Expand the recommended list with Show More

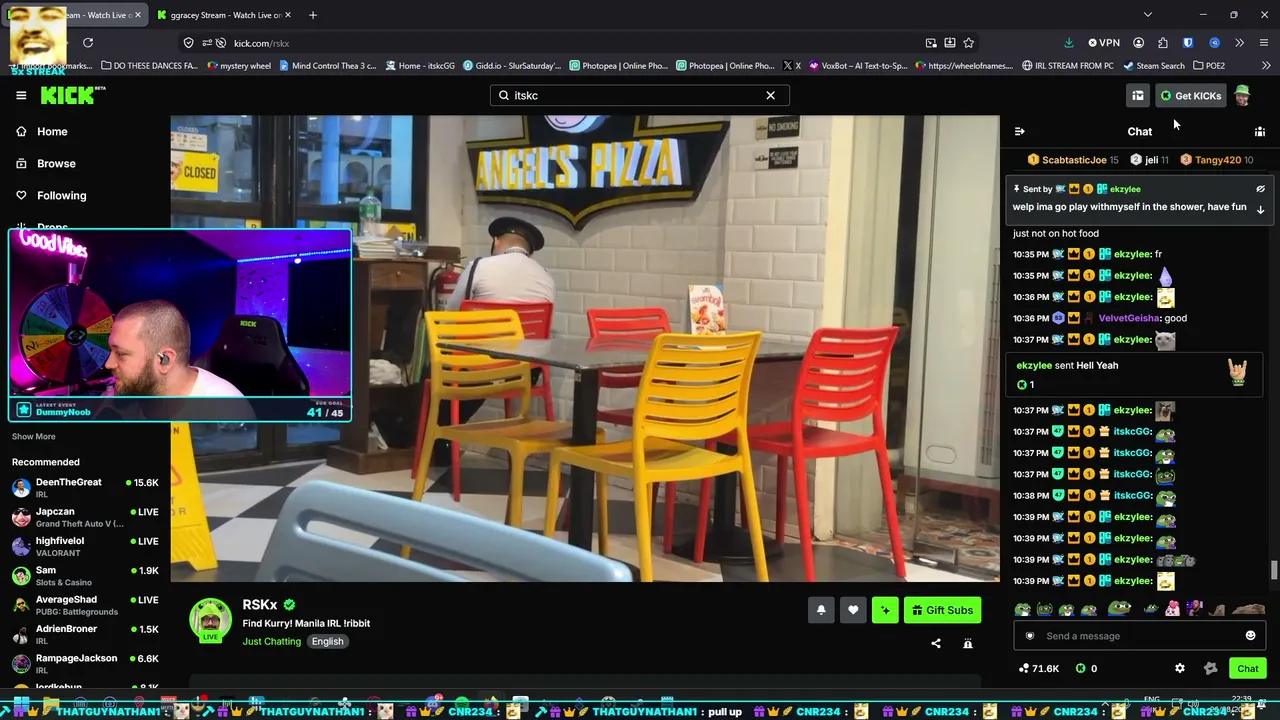point(34,436)
